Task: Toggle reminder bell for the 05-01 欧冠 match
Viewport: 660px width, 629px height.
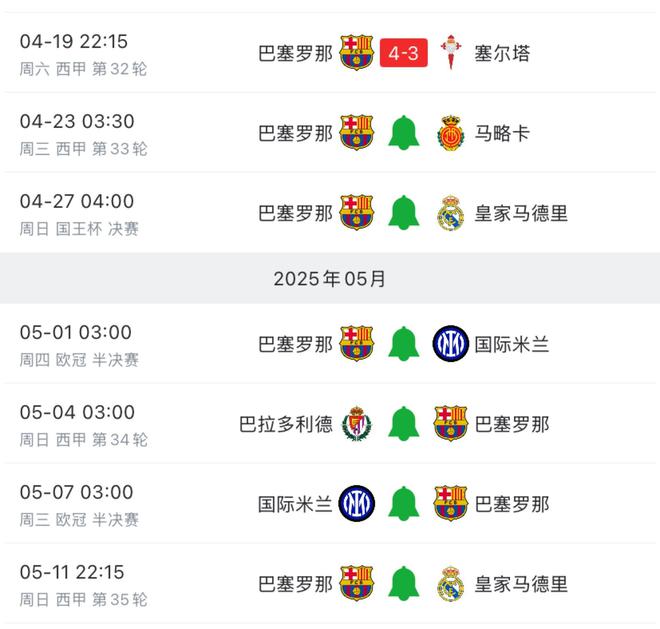Action: (404, 344)
